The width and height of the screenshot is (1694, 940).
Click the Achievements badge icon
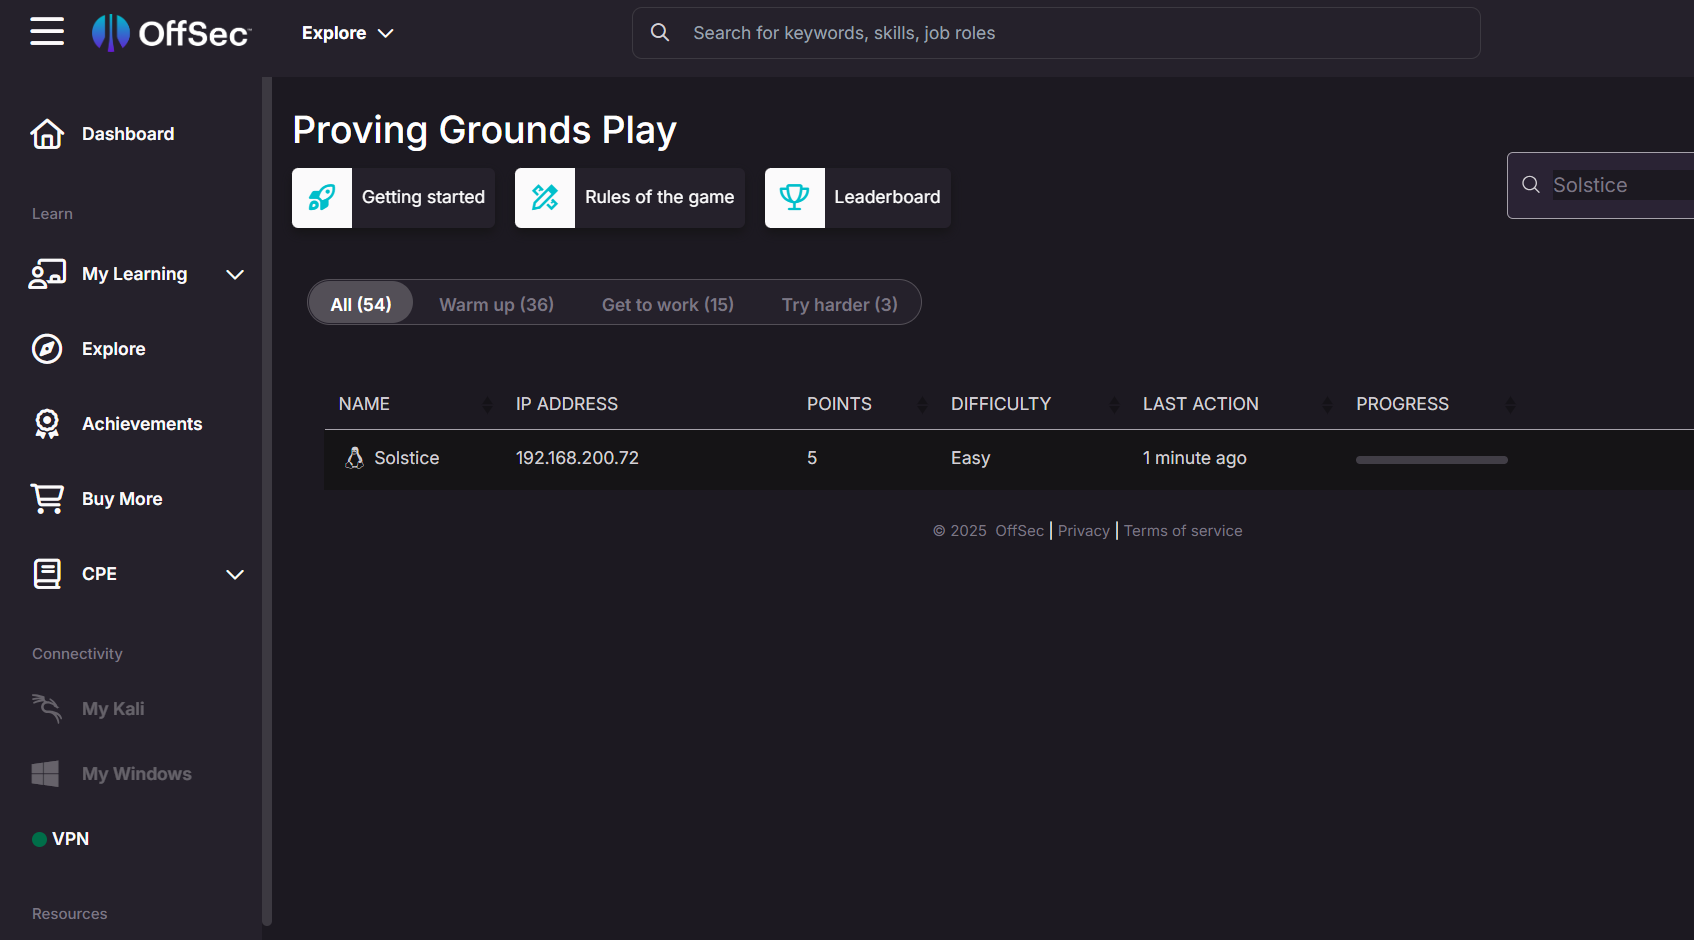pos(47,424)
